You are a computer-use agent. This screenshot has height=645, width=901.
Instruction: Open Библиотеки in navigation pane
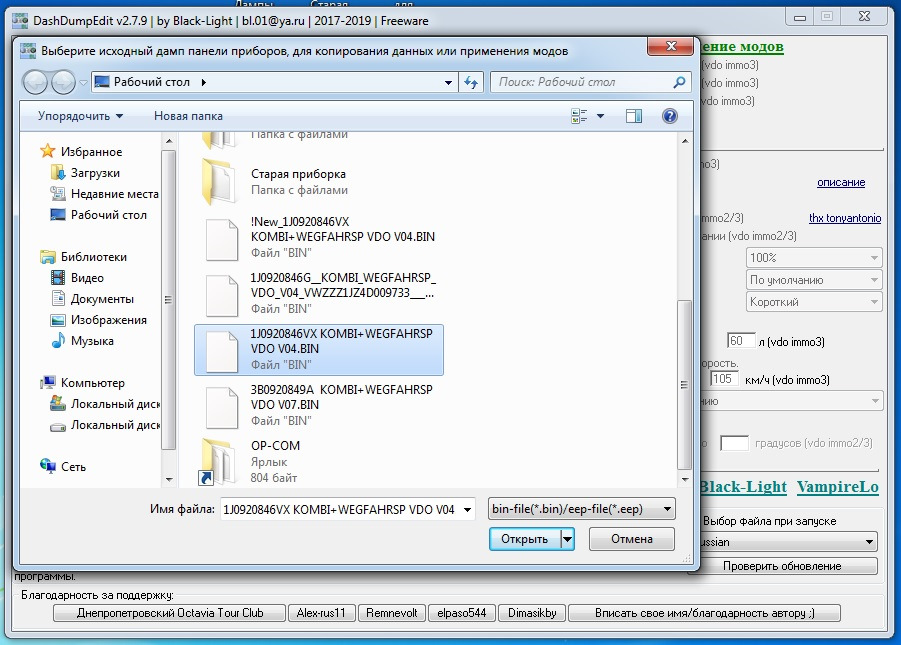coord(94,256)
